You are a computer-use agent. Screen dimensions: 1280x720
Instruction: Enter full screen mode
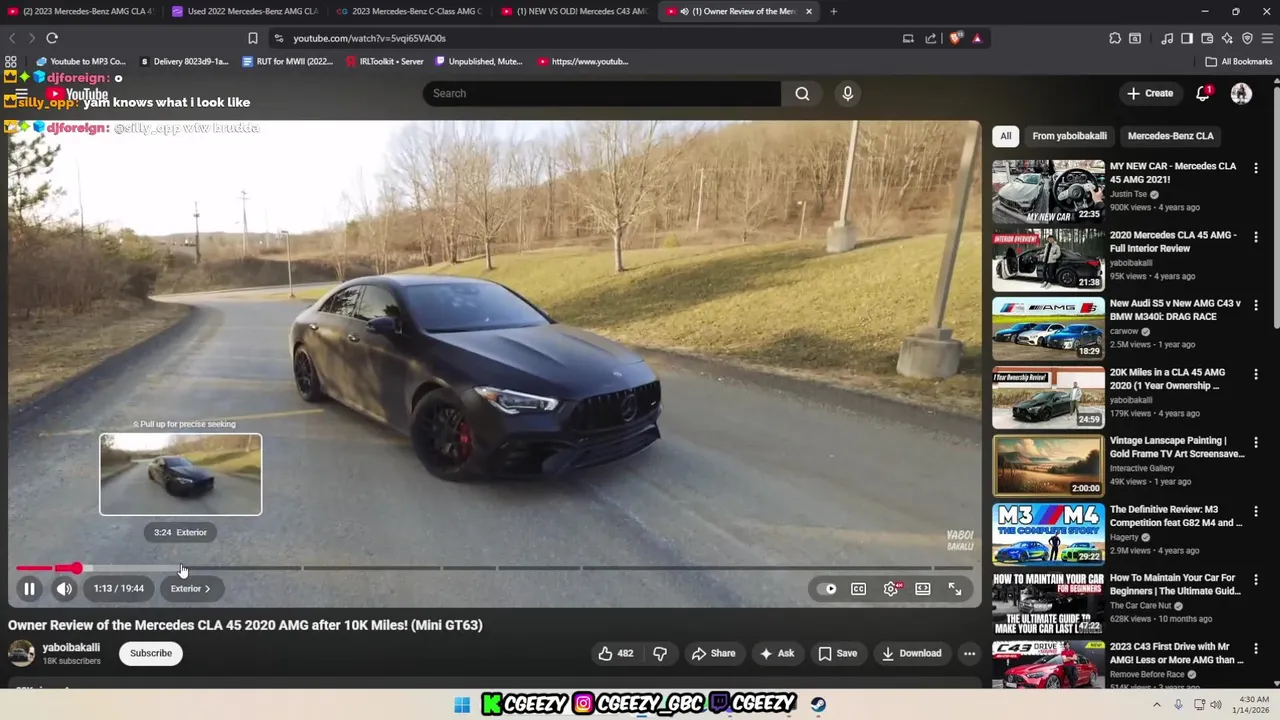tap(955, 589)
